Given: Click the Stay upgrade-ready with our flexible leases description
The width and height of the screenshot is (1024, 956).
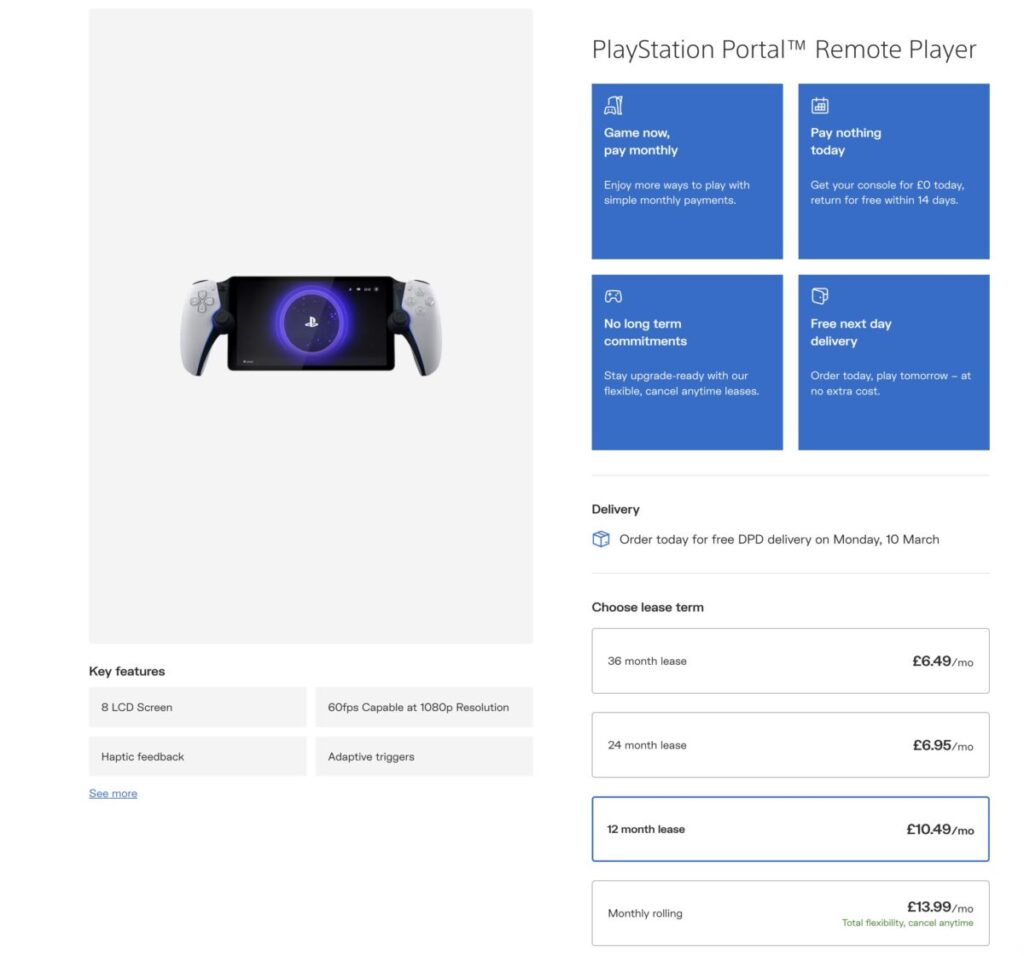Looking at the screenshot, I should [681, 383].
